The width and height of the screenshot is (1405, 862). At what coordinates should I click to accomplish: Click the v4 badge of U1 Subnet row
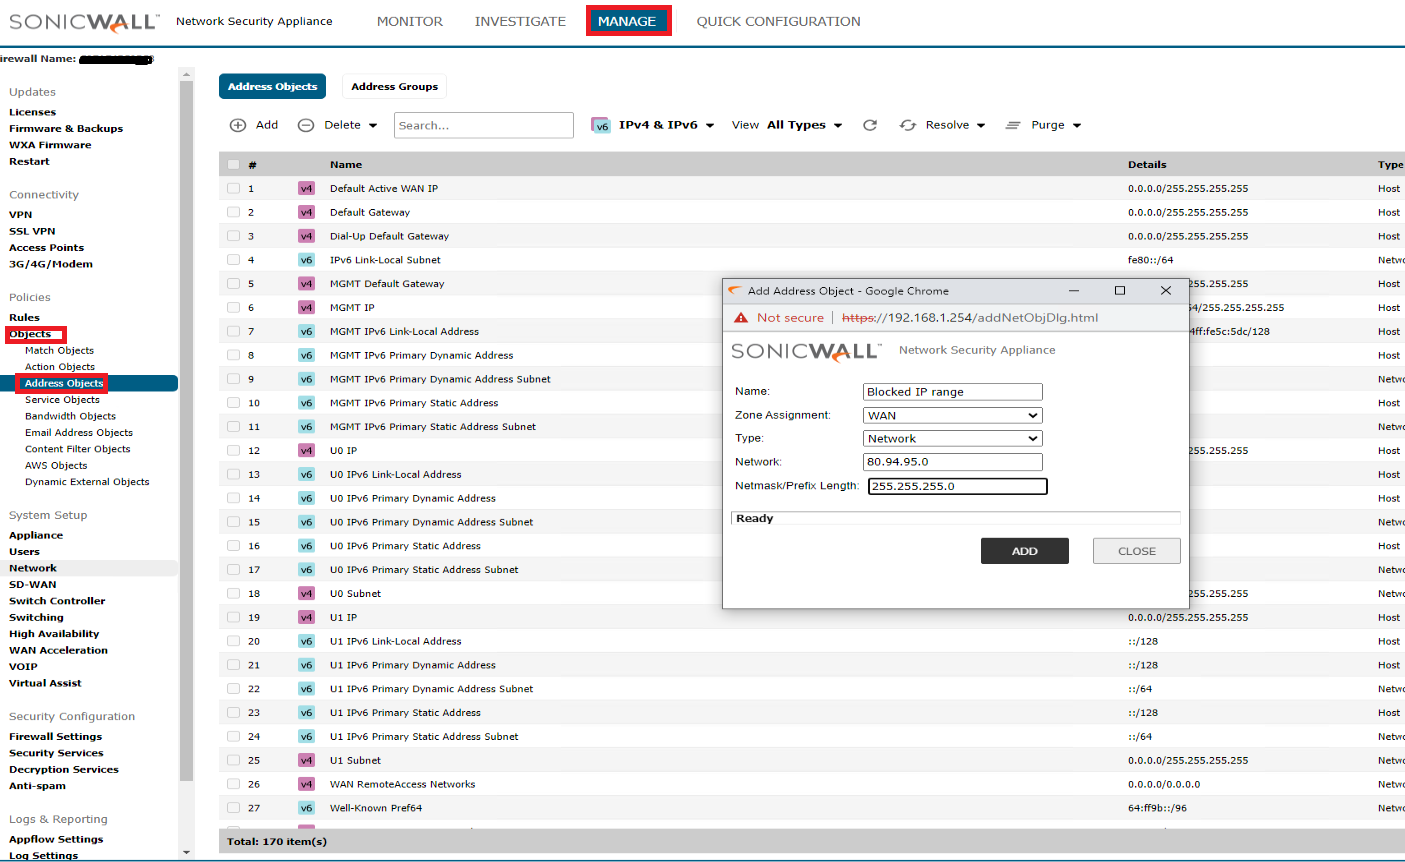[306, 760]
